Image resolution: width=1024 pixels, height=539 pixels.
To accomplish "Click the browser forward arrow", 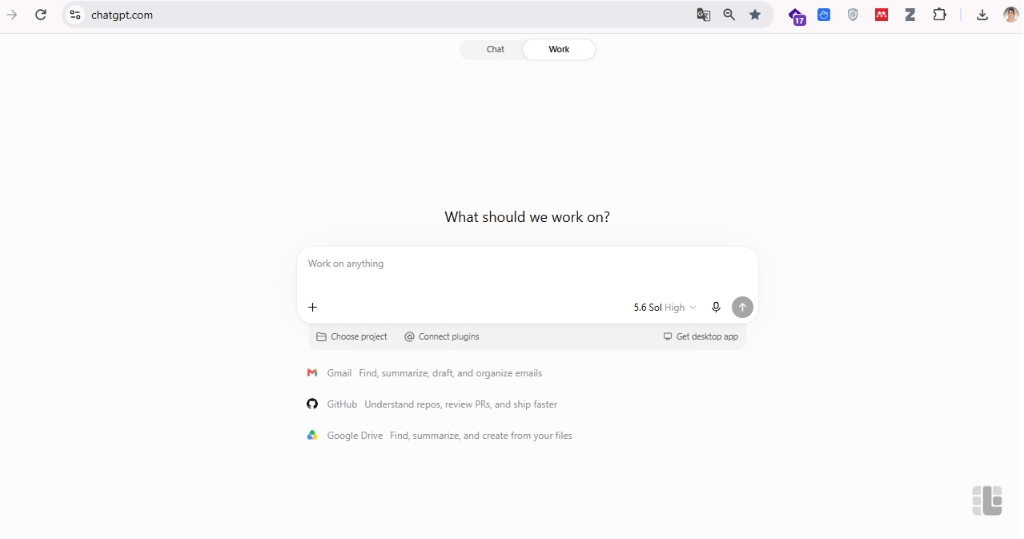I will click(12, 14).
